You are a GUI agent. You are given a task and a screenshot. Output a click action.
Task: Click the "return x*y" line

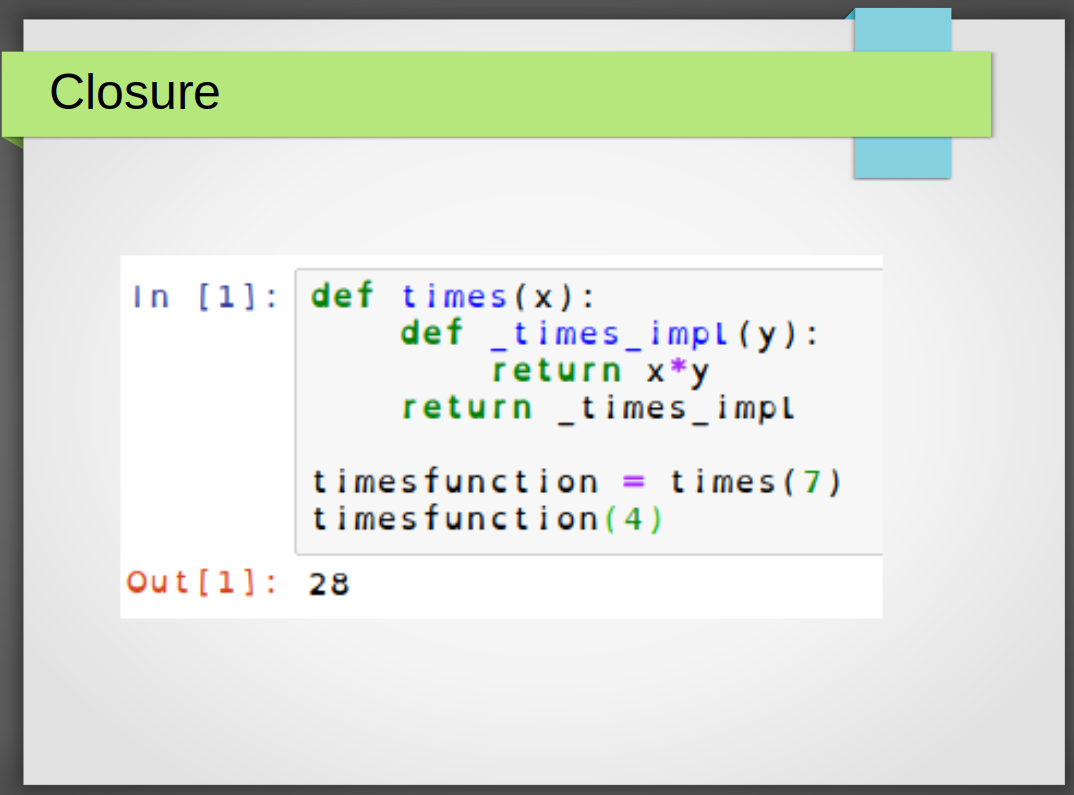600,372
